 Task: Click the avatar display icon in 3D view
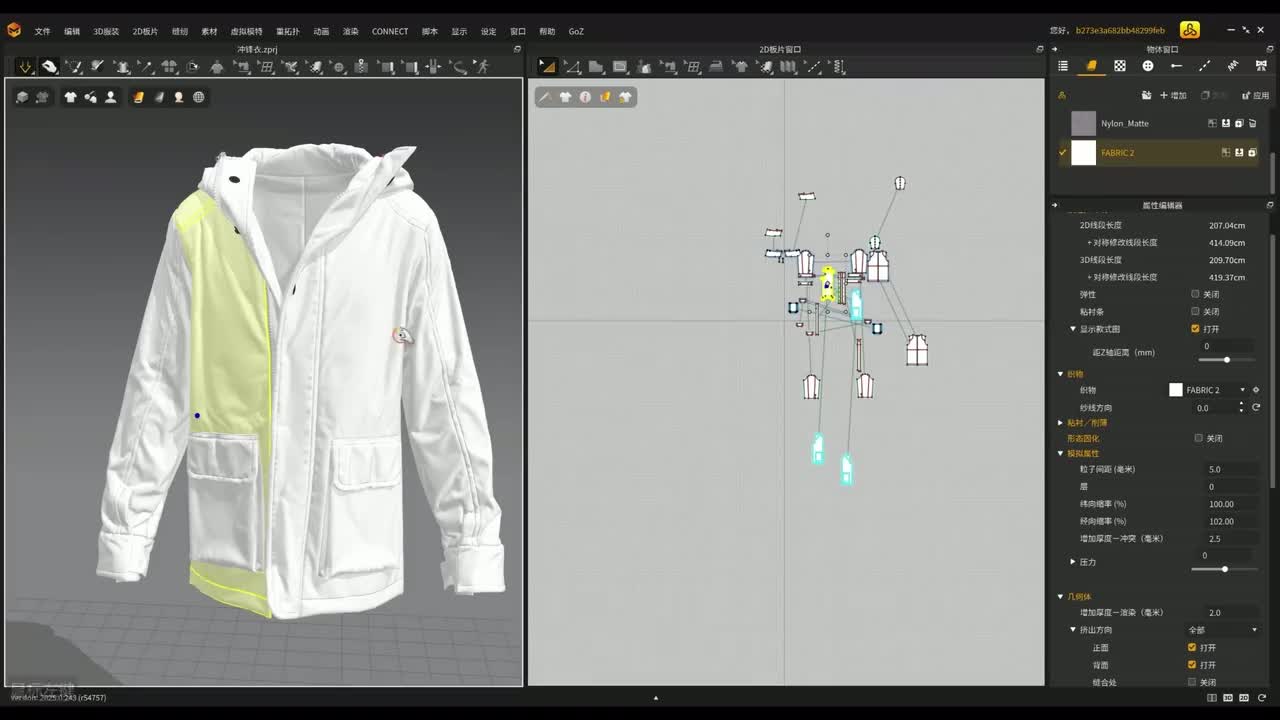click(110, 97)
